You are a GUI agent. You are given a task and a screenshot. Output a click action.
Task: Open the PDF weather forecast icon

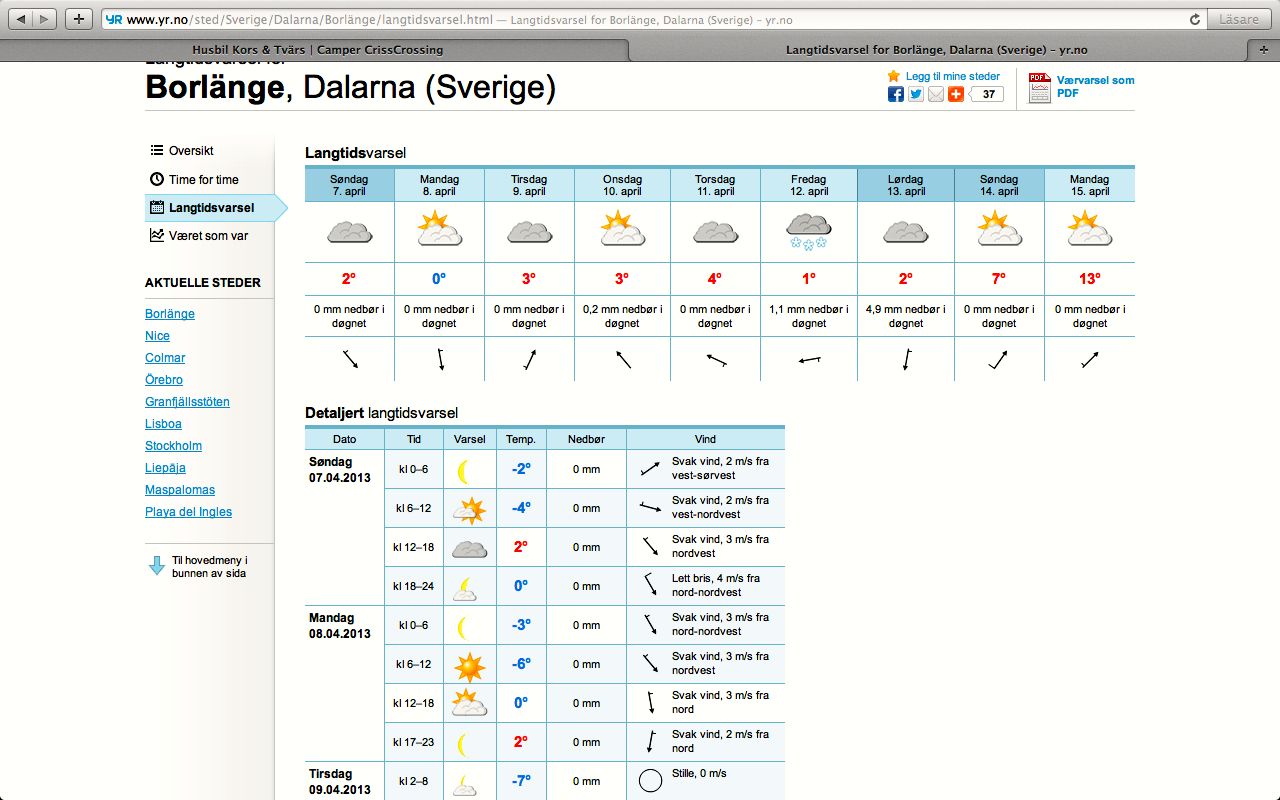(1040, 88)
